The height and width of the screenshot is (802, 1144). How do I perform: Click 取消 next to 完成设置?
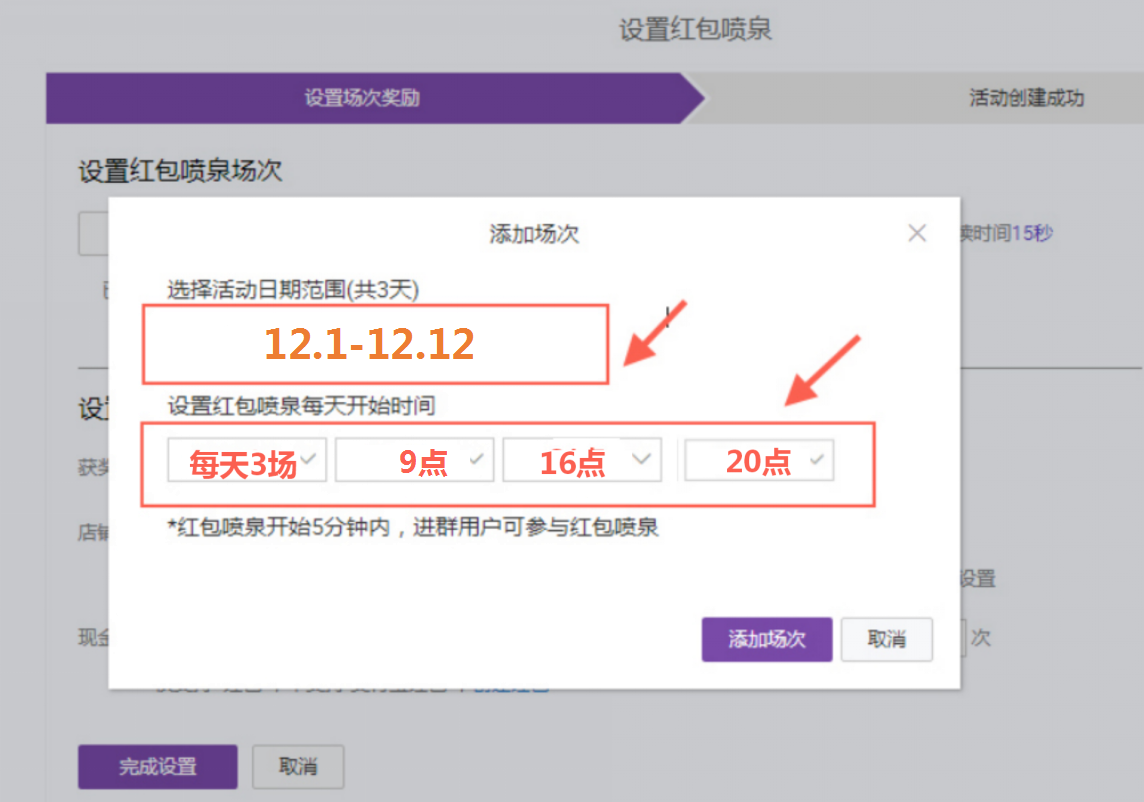pos(298,767)
